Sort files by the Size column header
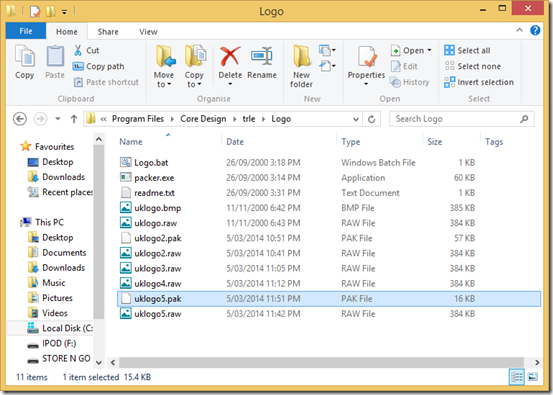Image resolution: width=553 pixels, height=395 pixels. click(434, 142)
